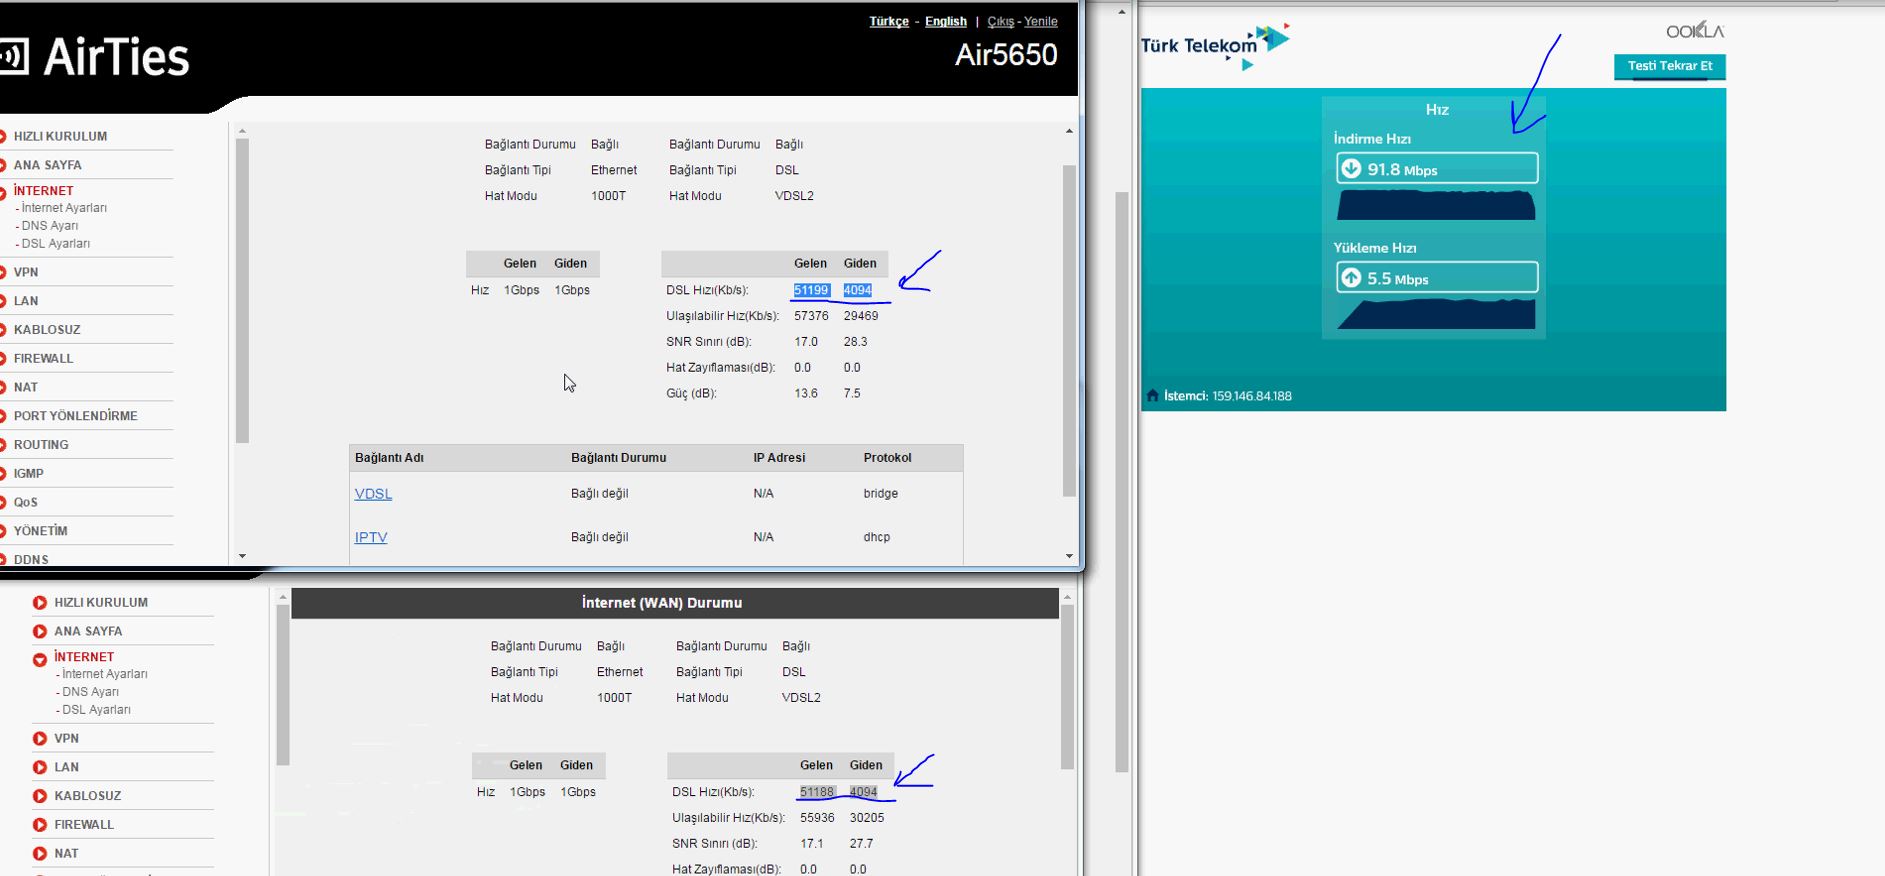Open IGMP menu item
1885x876 pixels.
pyautogui.click(x=29, y=474)
